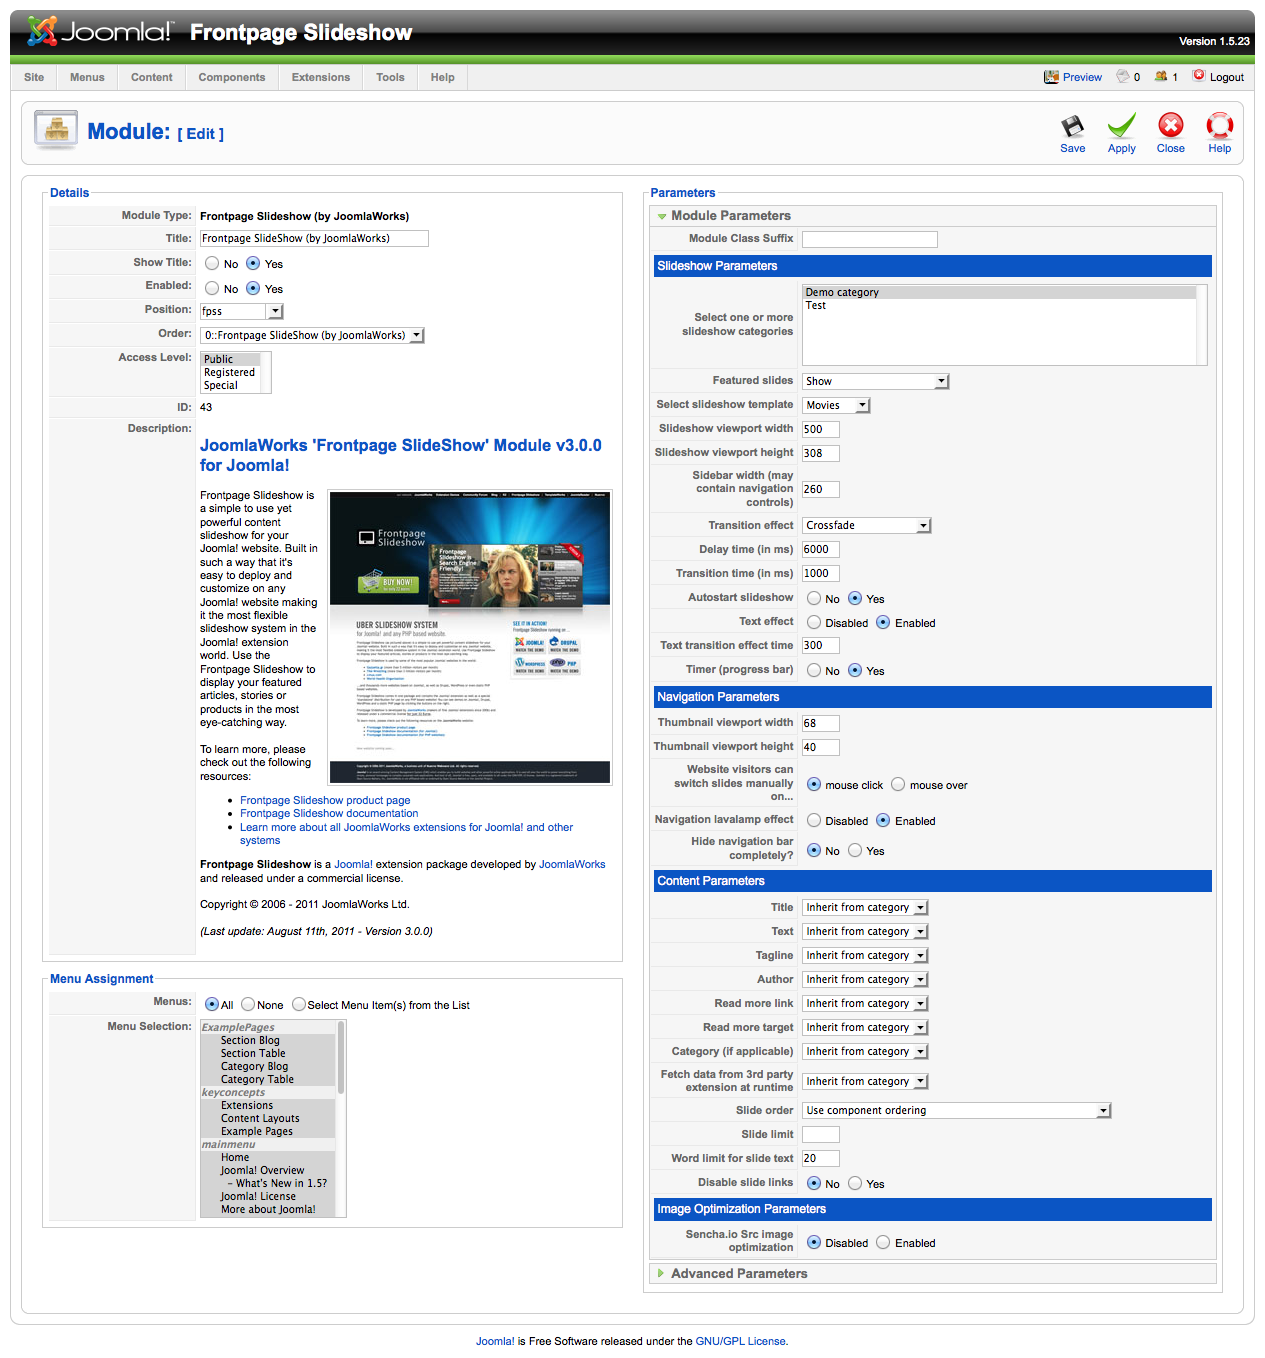
Task: Set Show Title to No
Action: point(212,264)
